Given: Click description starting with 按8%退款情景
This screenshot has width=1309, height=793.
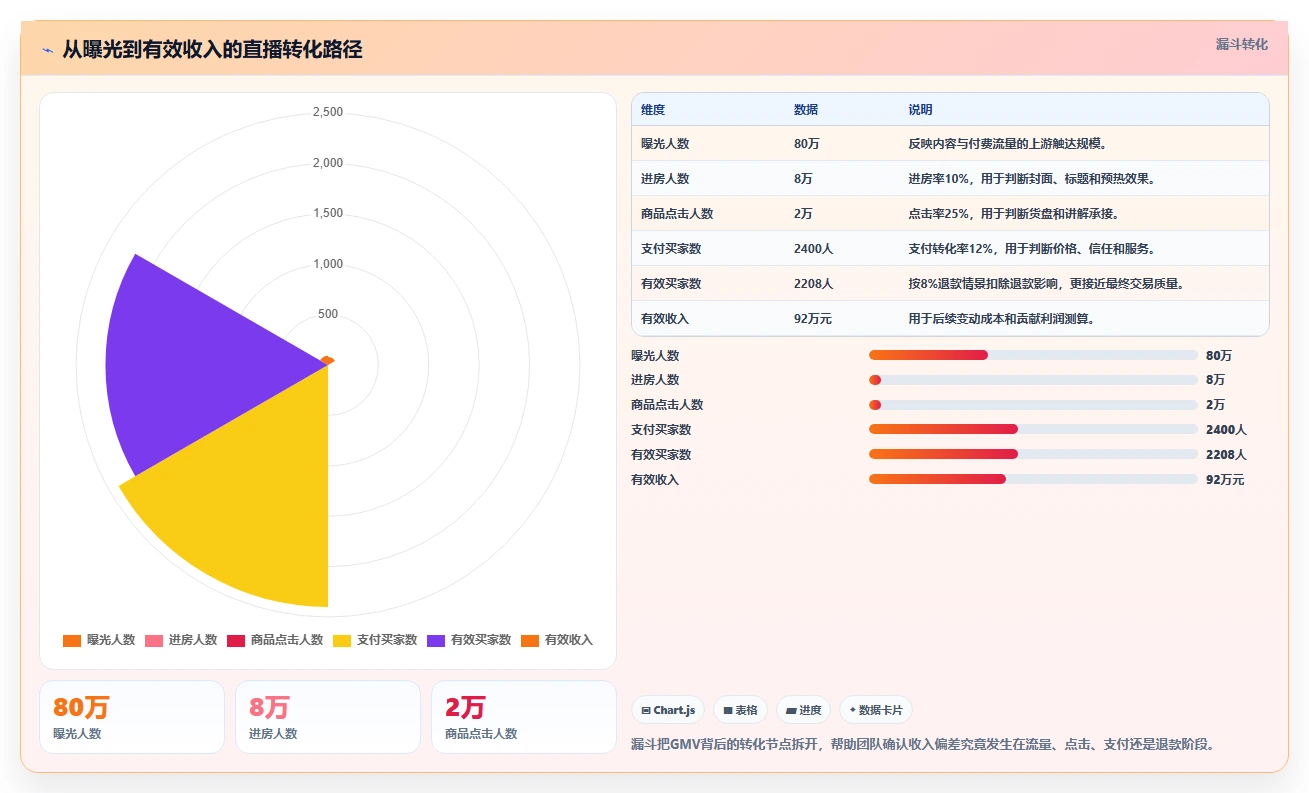Looking at the screenshot, I should (1046, 283).
